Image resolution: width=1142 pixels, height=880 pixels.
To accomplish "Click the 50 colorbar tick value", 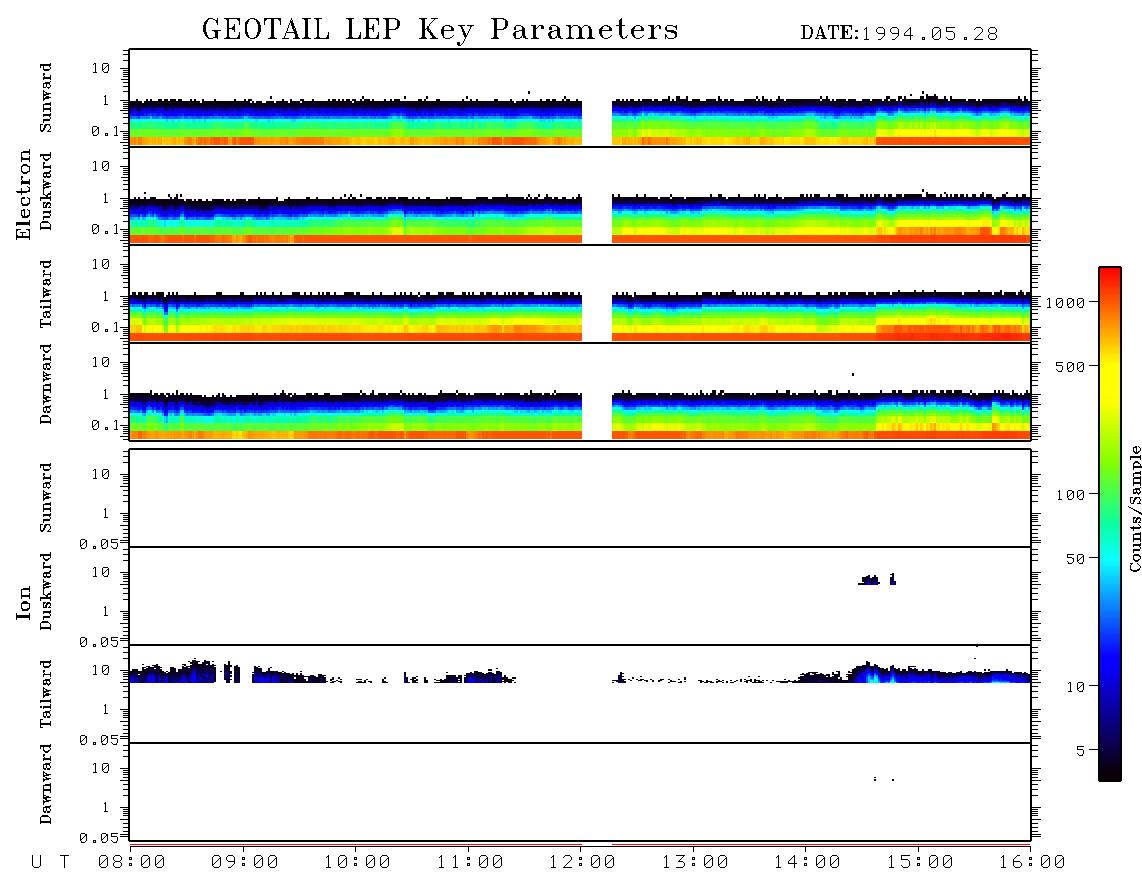I will point(1076,559).
